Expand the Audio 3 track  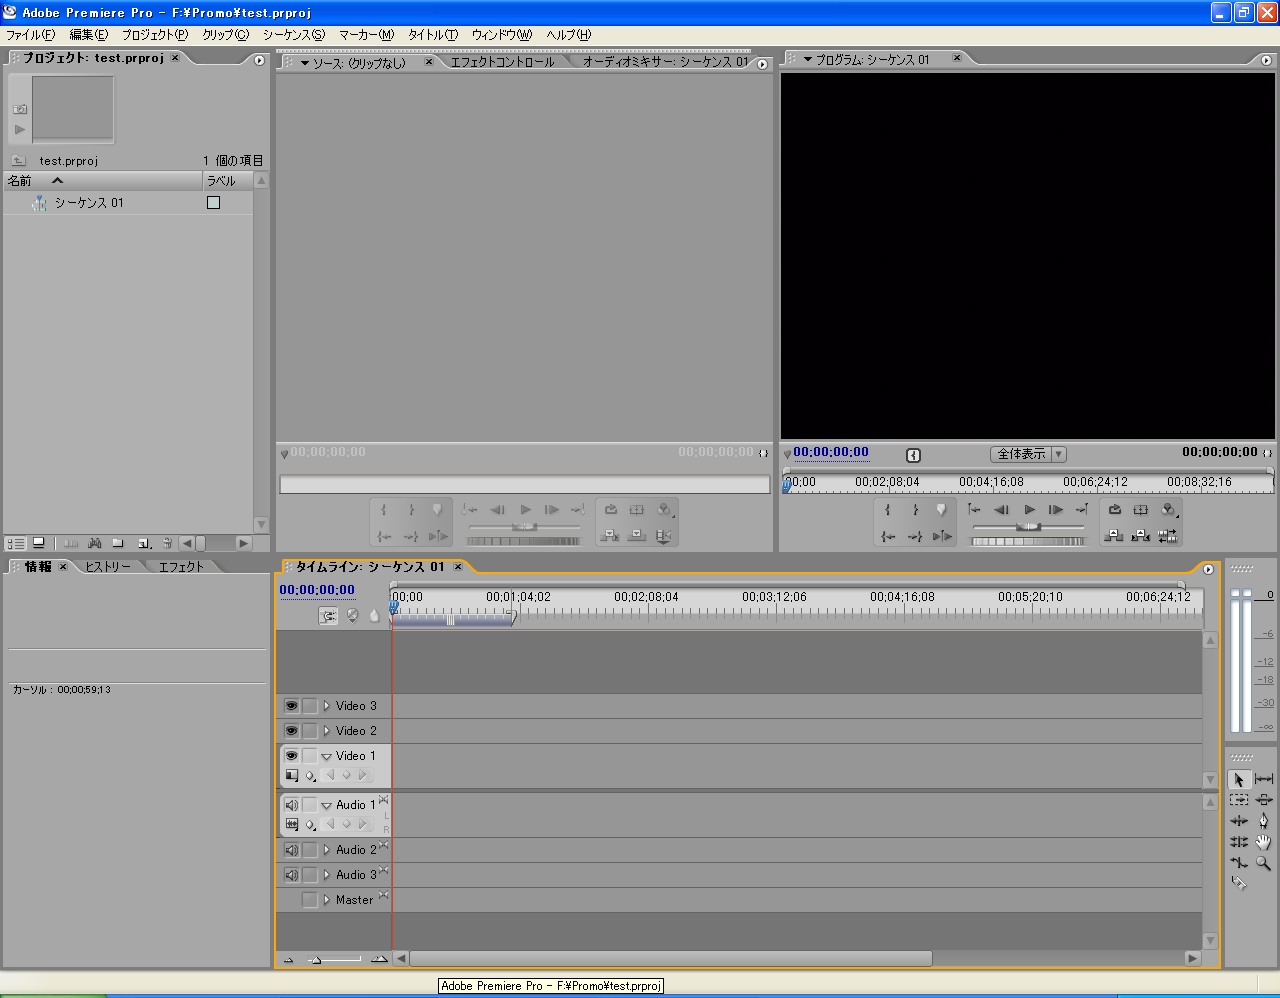click(326, 875)
